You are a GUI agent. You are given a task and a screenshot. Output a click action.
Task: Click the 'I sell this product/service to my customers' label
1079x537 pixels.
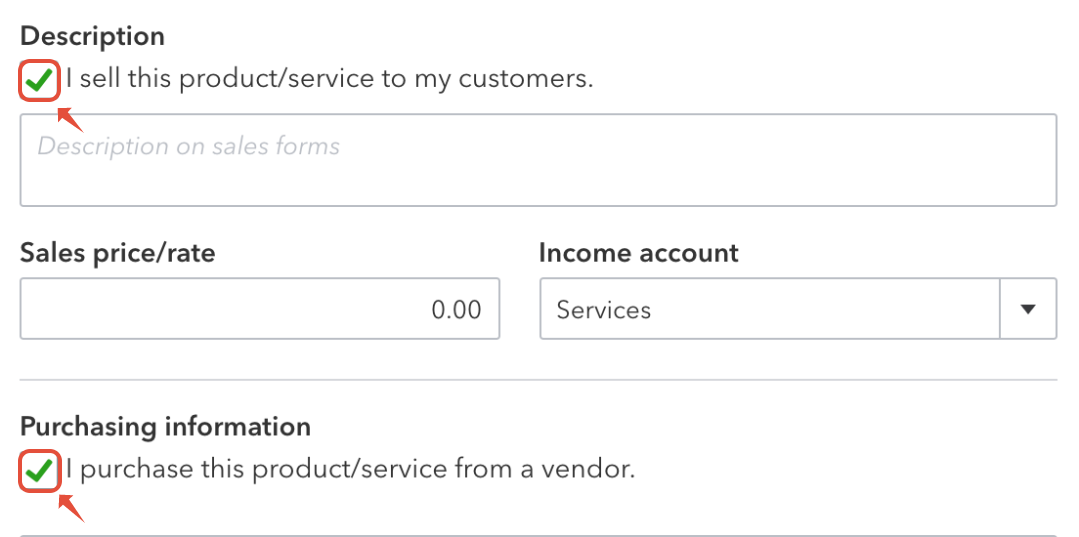(x=330, y=79)
